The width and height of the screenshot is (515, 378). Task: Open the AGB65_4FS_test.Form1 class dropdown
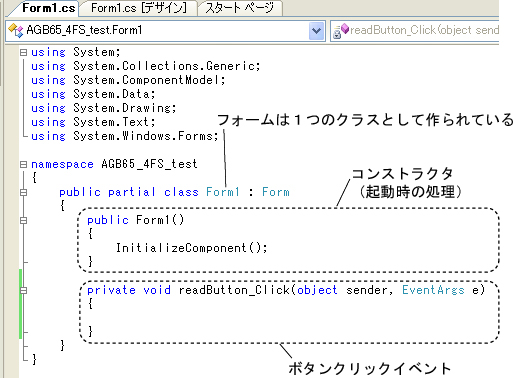pos(316,31)
